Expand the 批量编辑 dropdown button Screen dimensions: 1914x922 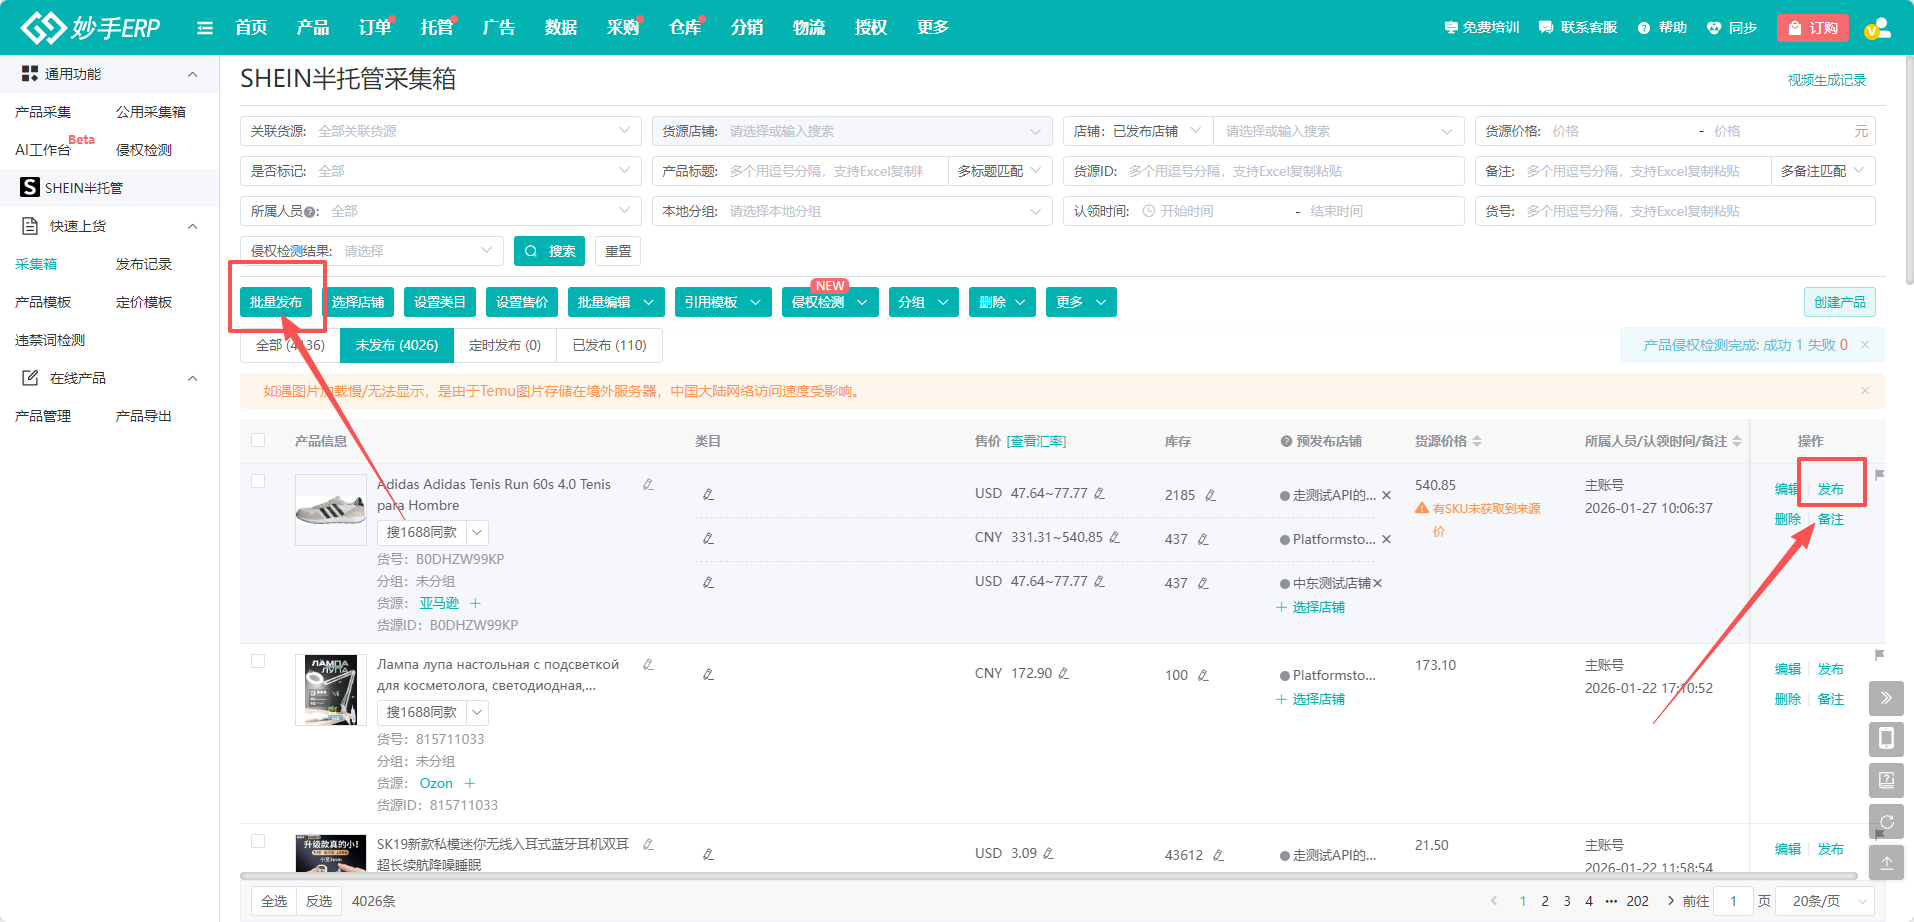coord(615,302)
